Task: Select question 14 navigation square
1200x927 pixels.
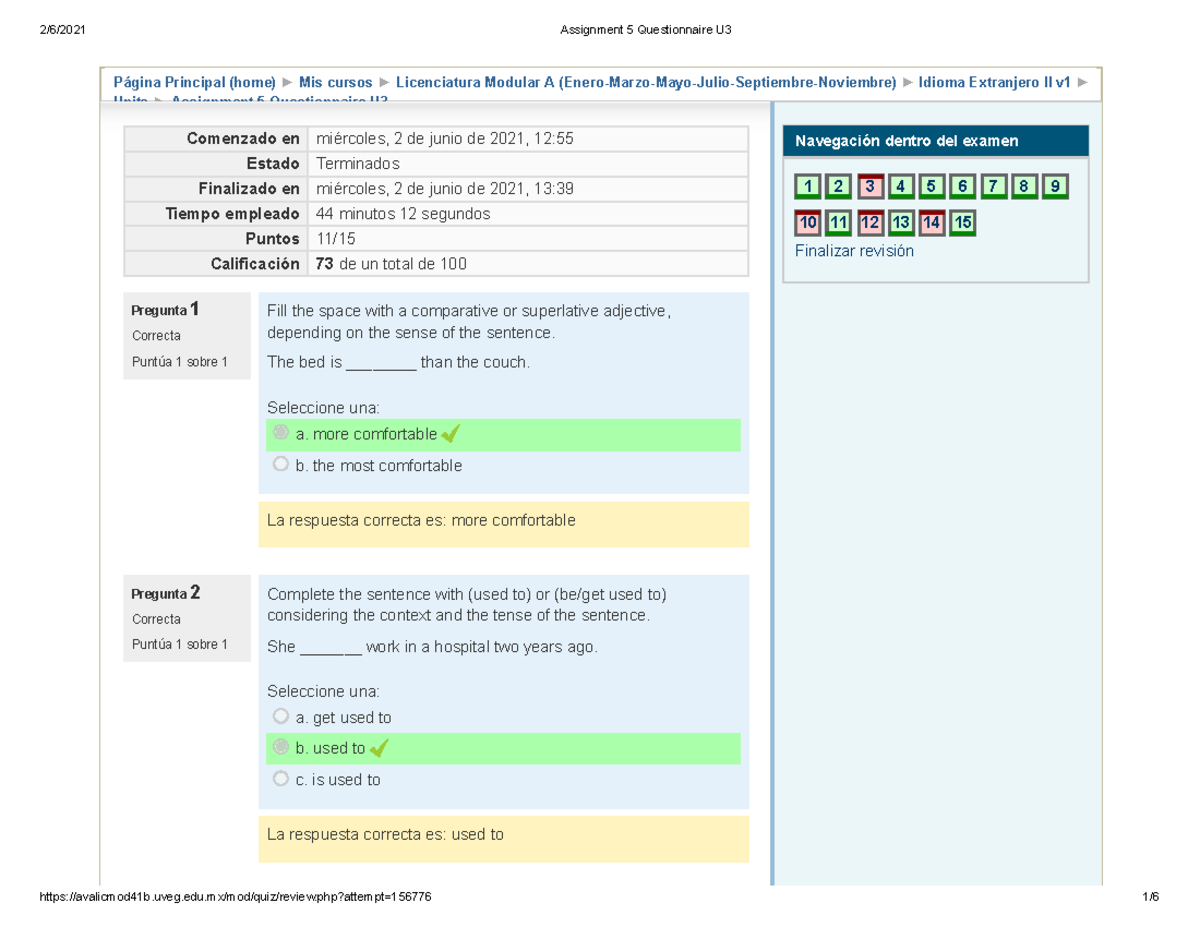Action: pyautogui.click(x=932, y=223)
